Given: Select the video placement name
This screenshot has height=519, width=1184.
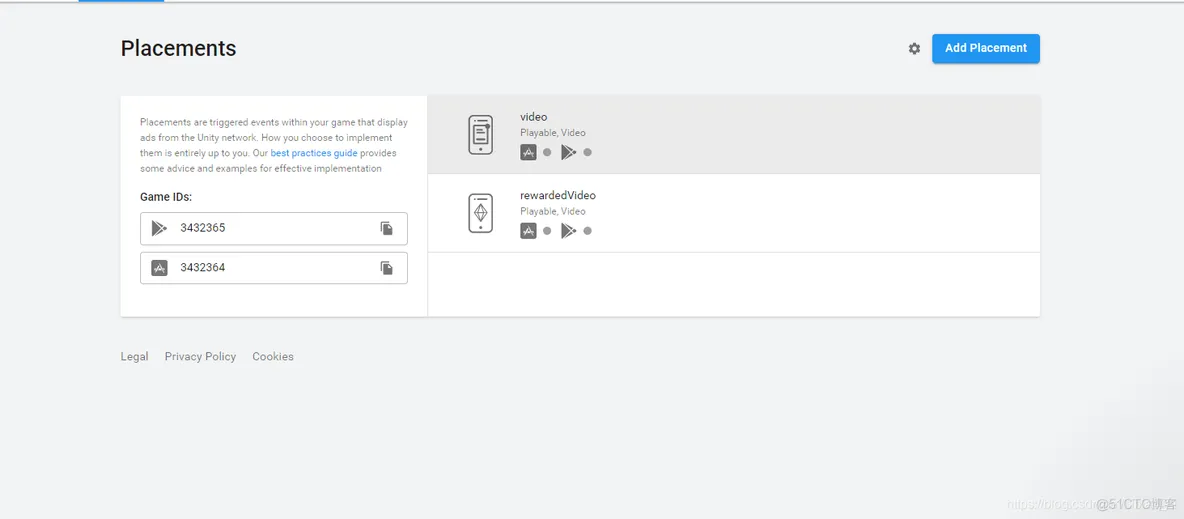Looking at the screenshot, I should click(534, 117).
